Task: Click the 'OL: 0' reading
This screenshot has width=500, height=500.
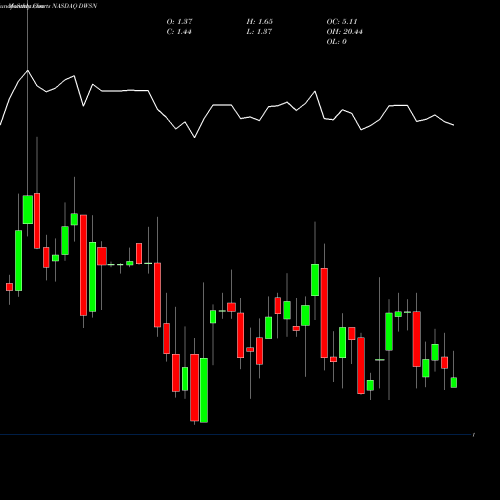Action: click(337, 41)
